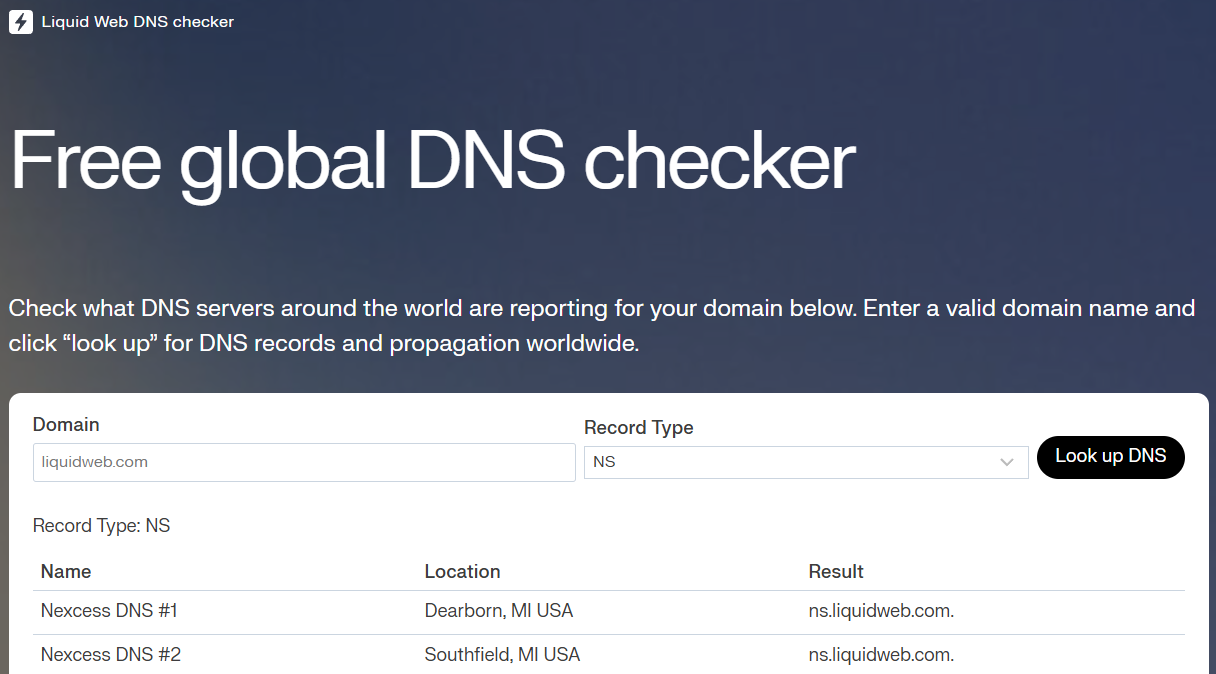Click the Dearborn, MI USA location text

499,610
